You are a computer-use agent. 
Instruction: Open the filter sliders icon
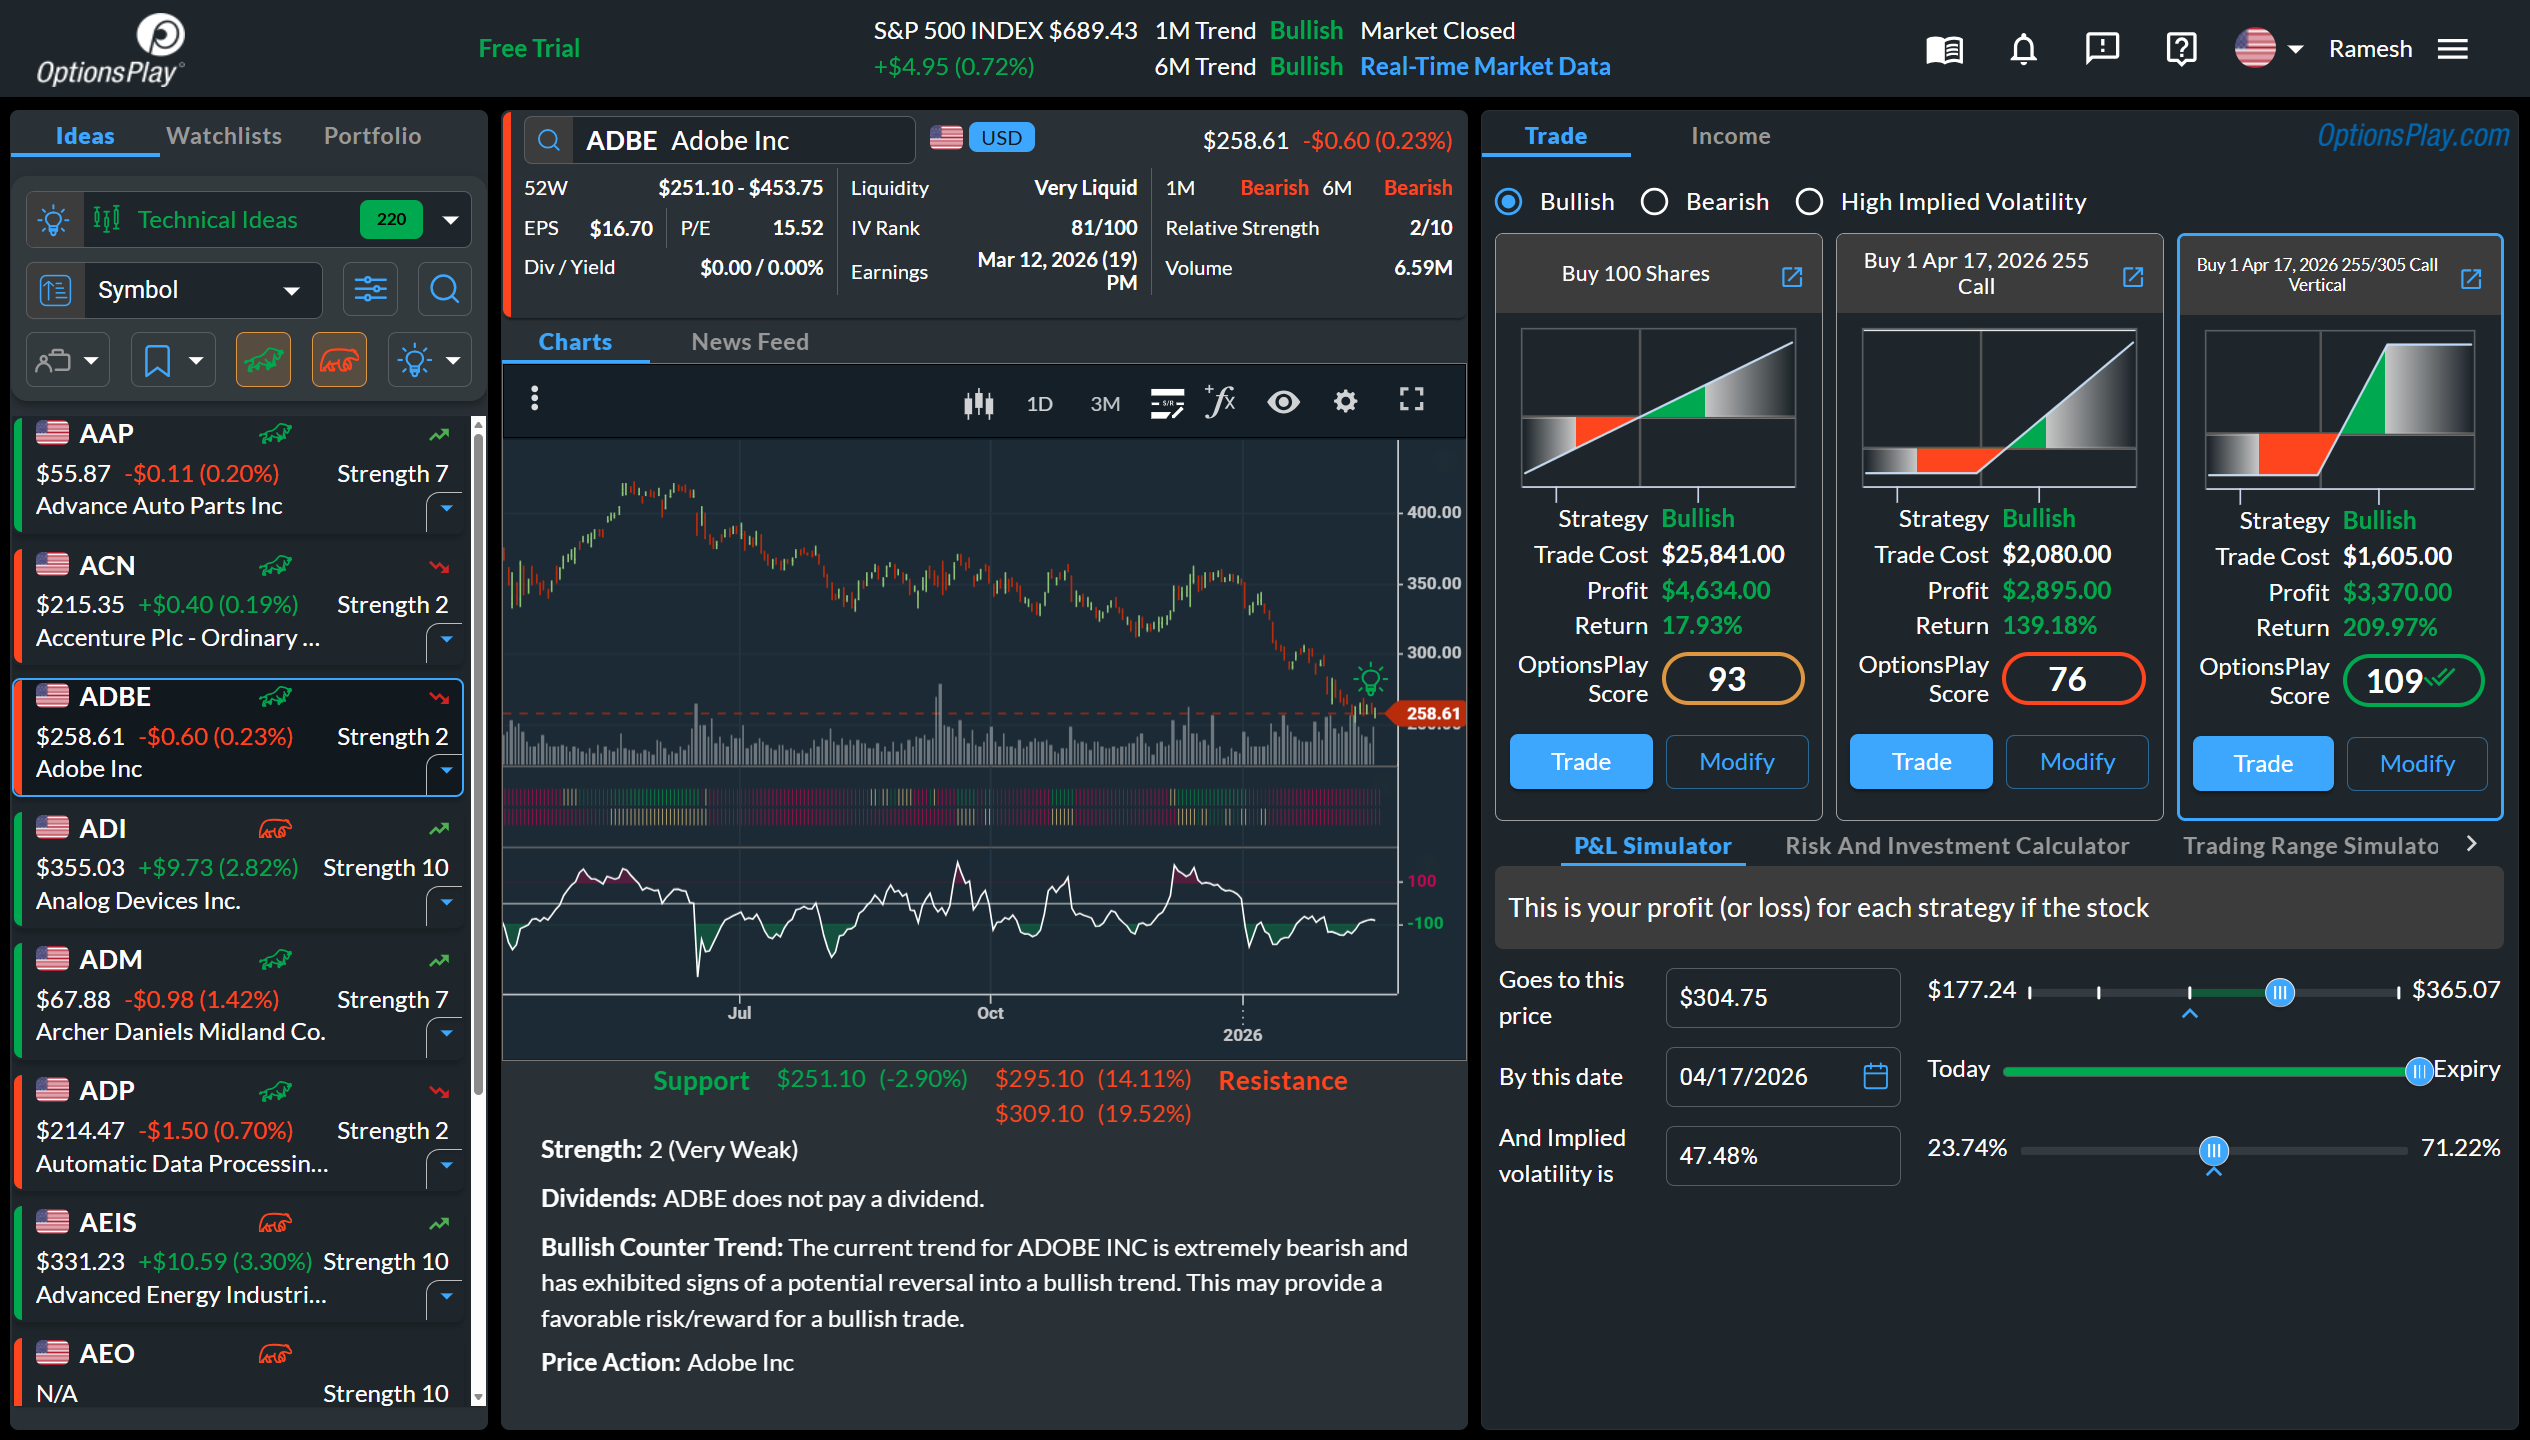(370, 290)
